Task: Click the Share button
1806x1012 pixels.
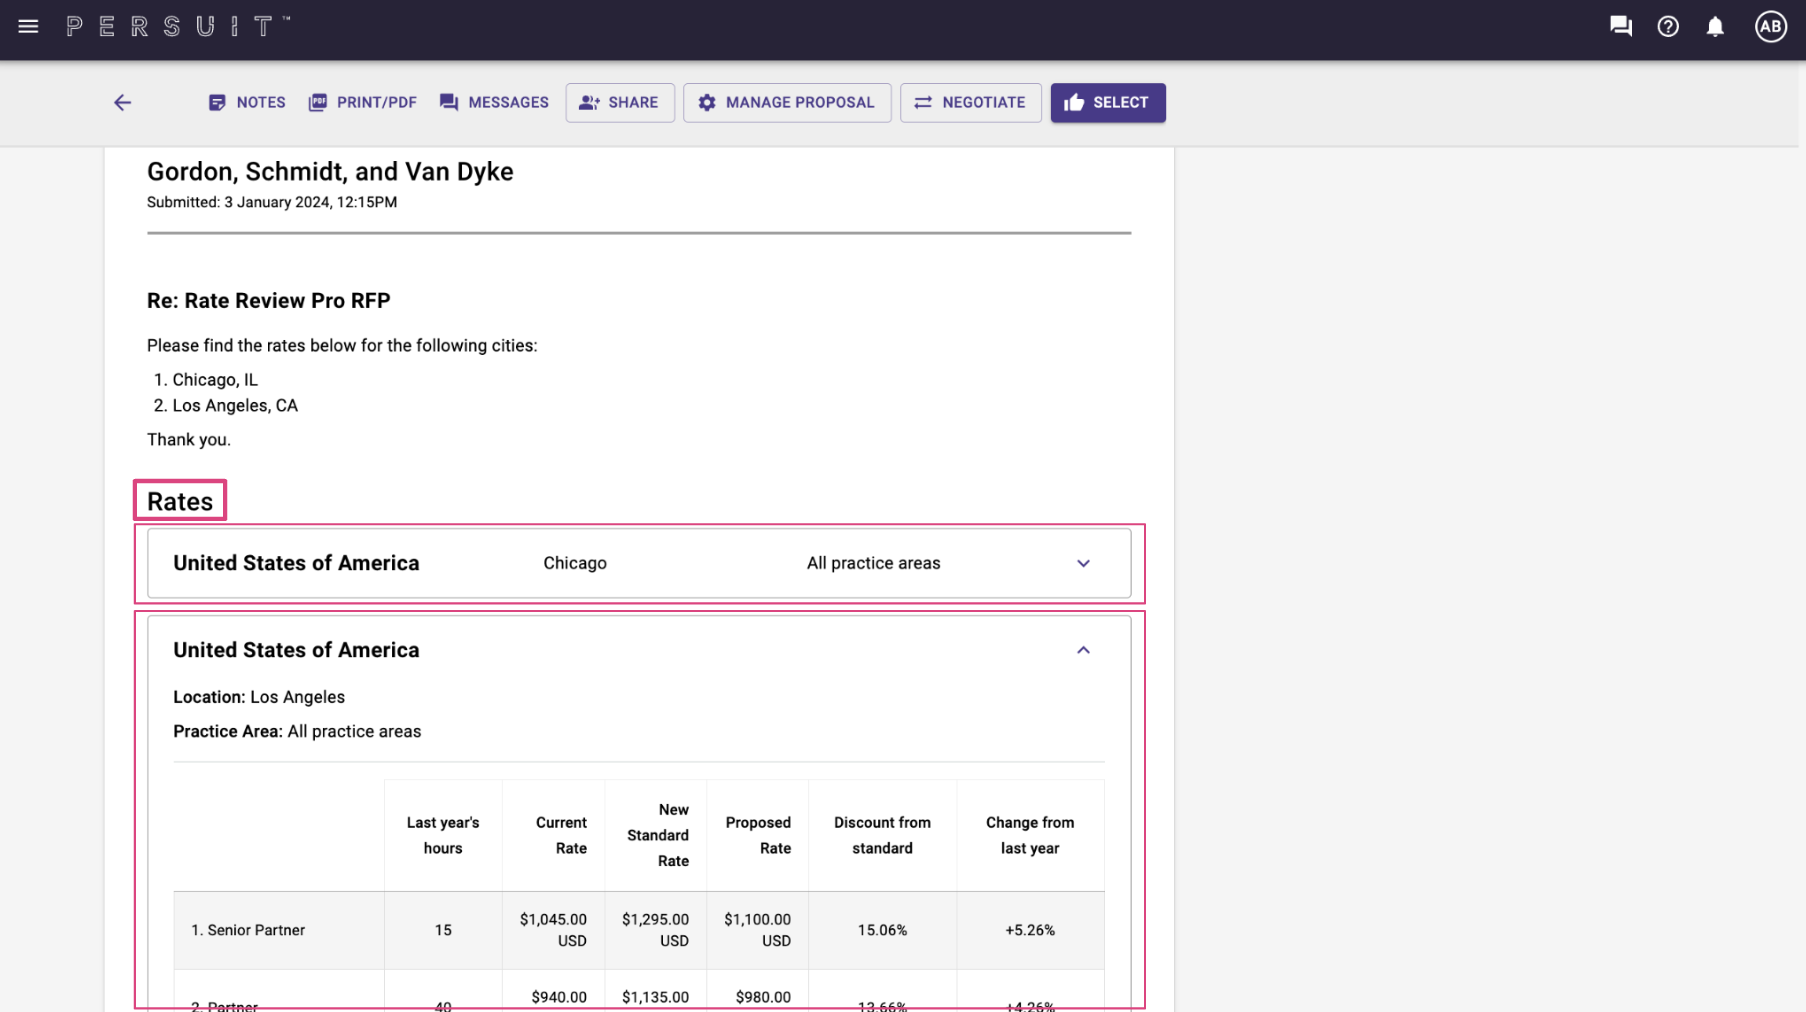Action: tap(620, 103)
